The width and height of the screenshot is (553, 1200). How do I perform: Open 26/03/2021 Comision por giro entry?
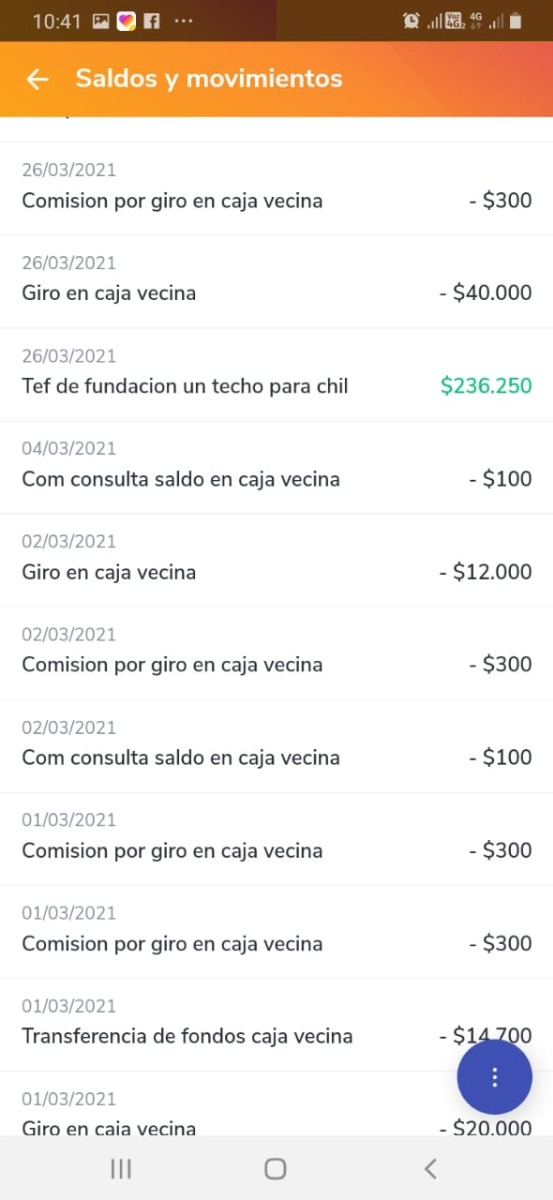pyautogui.click(x=276, y=188)
